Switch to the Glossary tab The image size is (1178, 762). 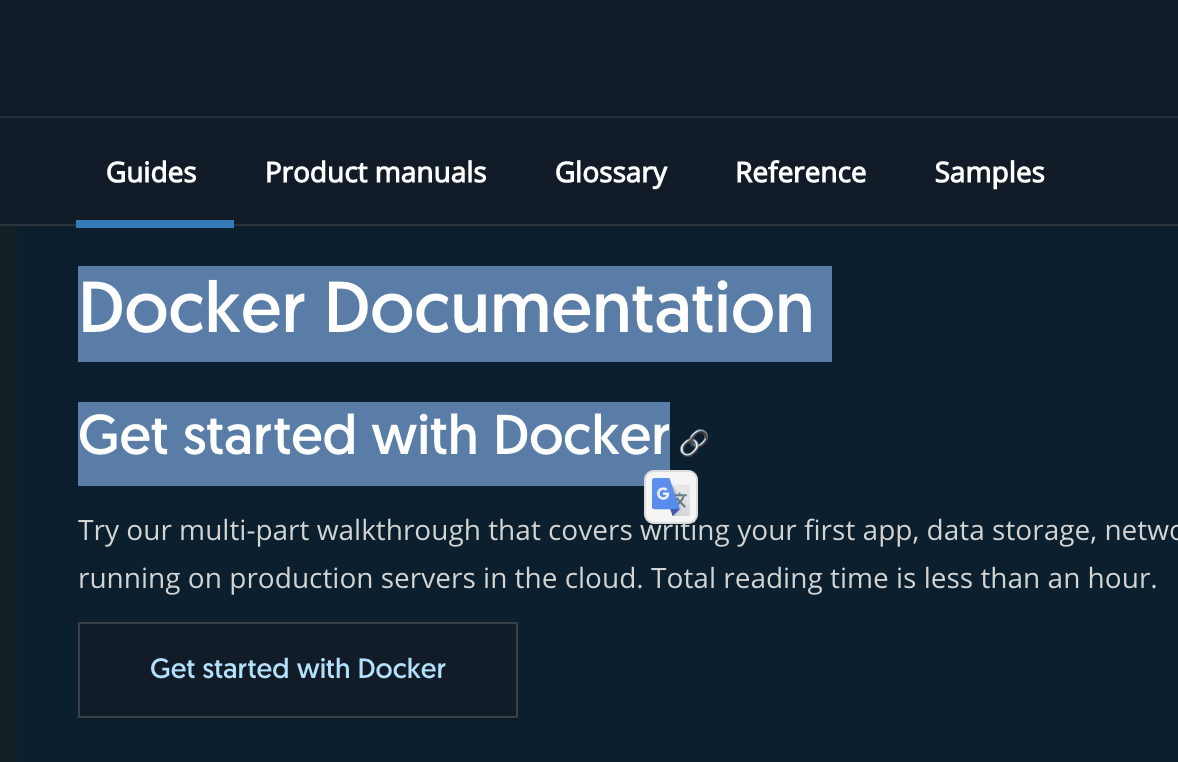(611, 173)
